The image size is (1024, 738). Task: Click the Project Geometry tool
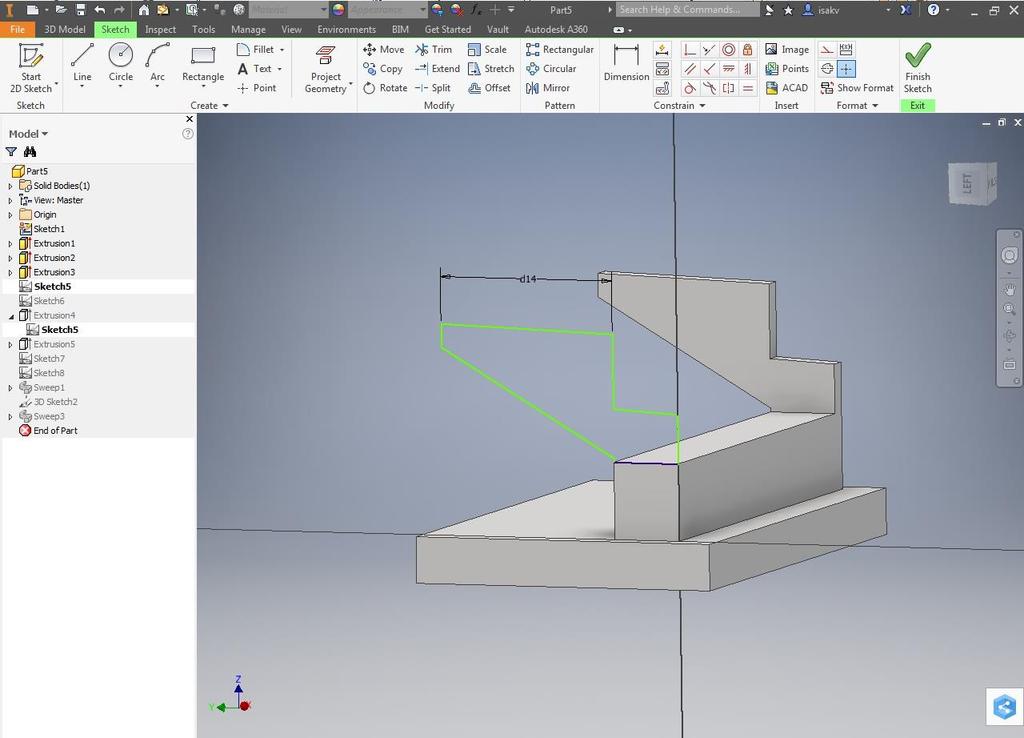[326, 68]
